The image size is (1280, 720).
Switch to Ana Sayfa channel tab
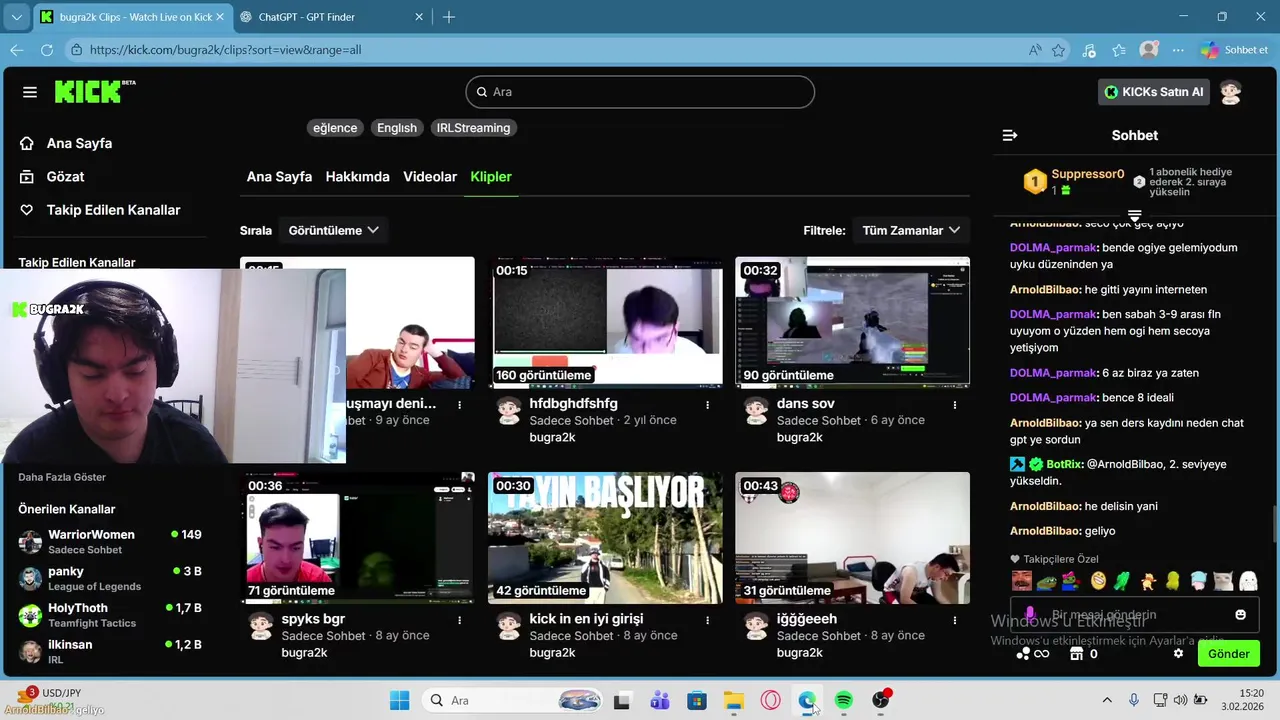[x=279, y=176]
